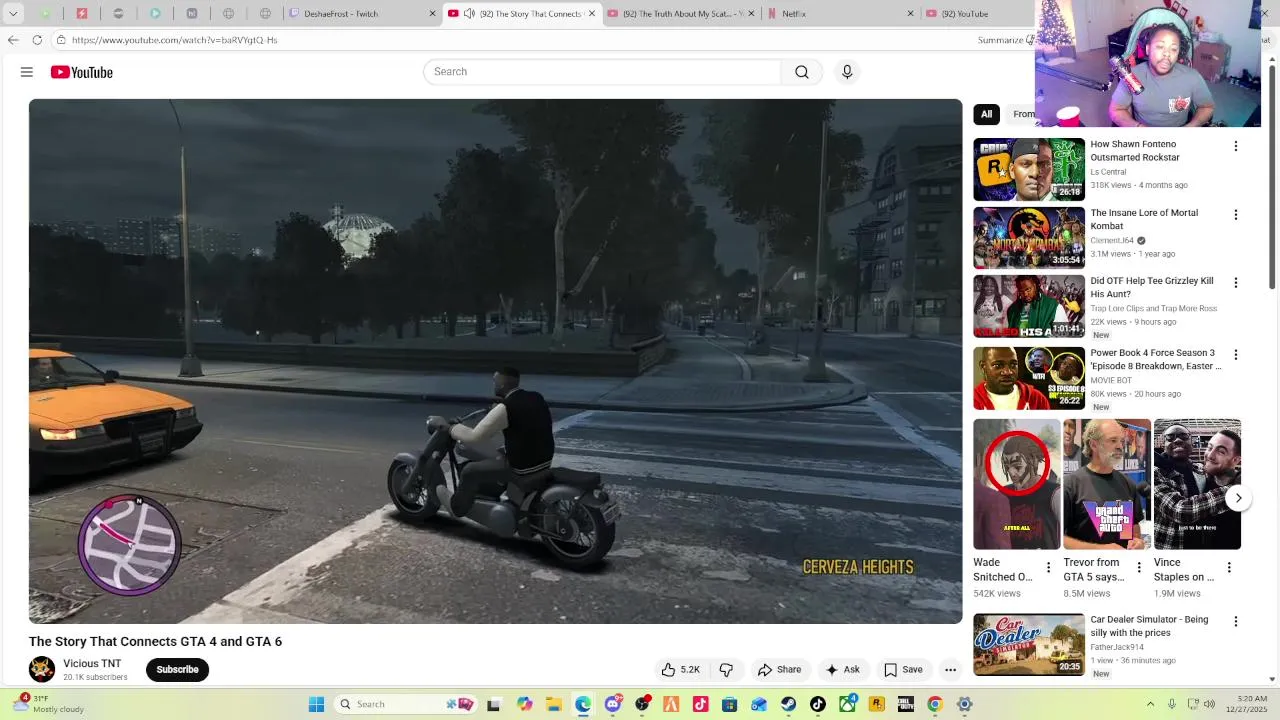Screen dimensions: 1280x720
Task: Open the YouTube hamburger guide menu
Action: point(27,72)
